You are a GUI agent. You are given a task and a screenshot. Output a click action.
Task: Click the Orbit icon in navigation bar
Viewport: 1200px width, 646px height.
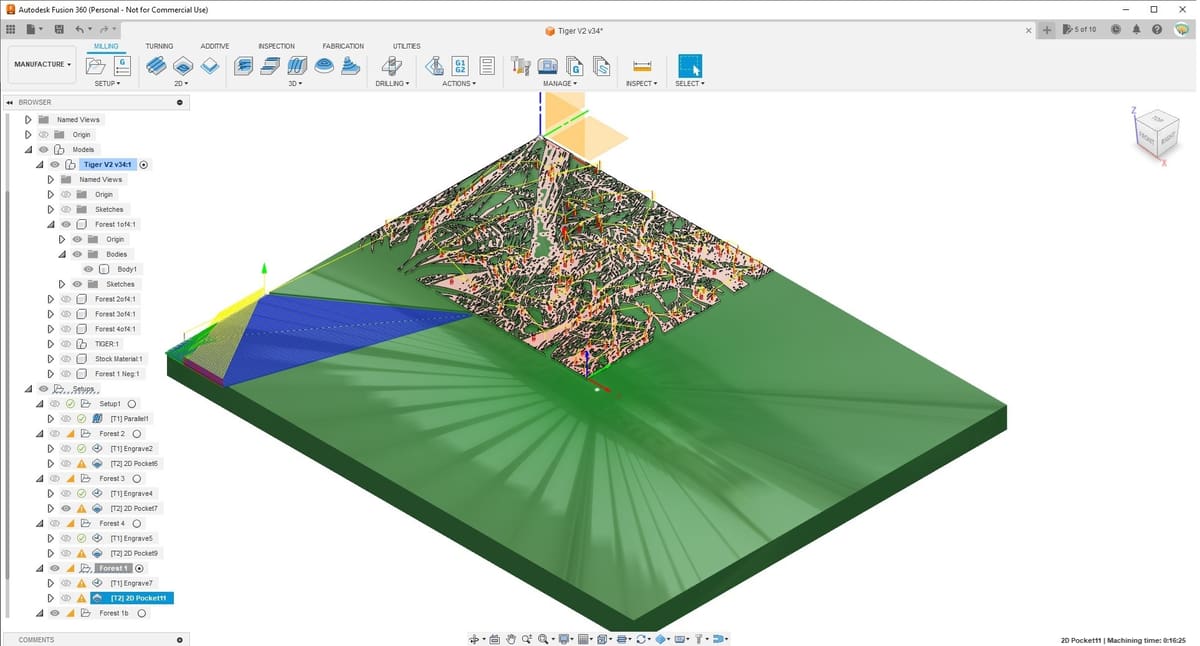[x=474, y=639]
